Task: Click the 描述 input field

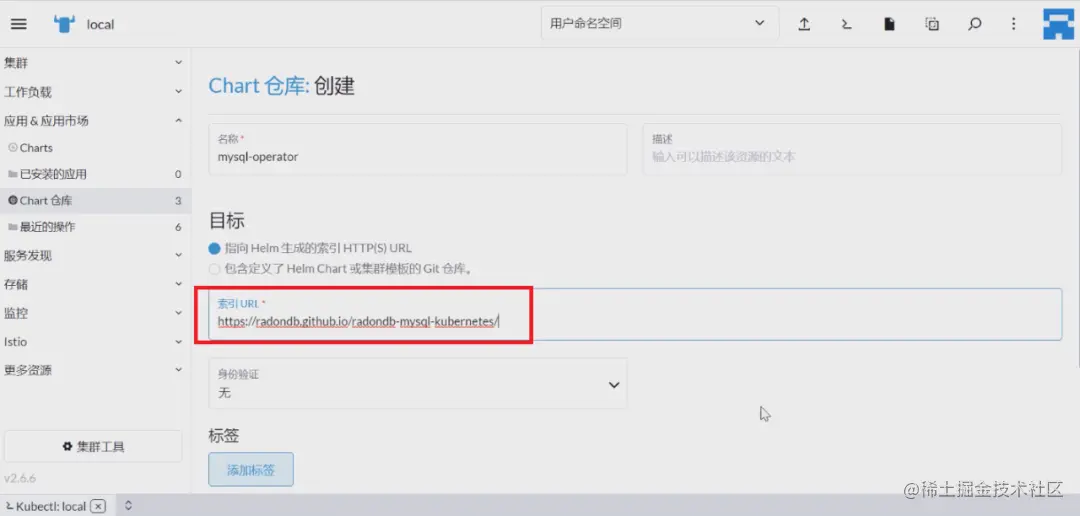Action: click(x=852, y=149)
